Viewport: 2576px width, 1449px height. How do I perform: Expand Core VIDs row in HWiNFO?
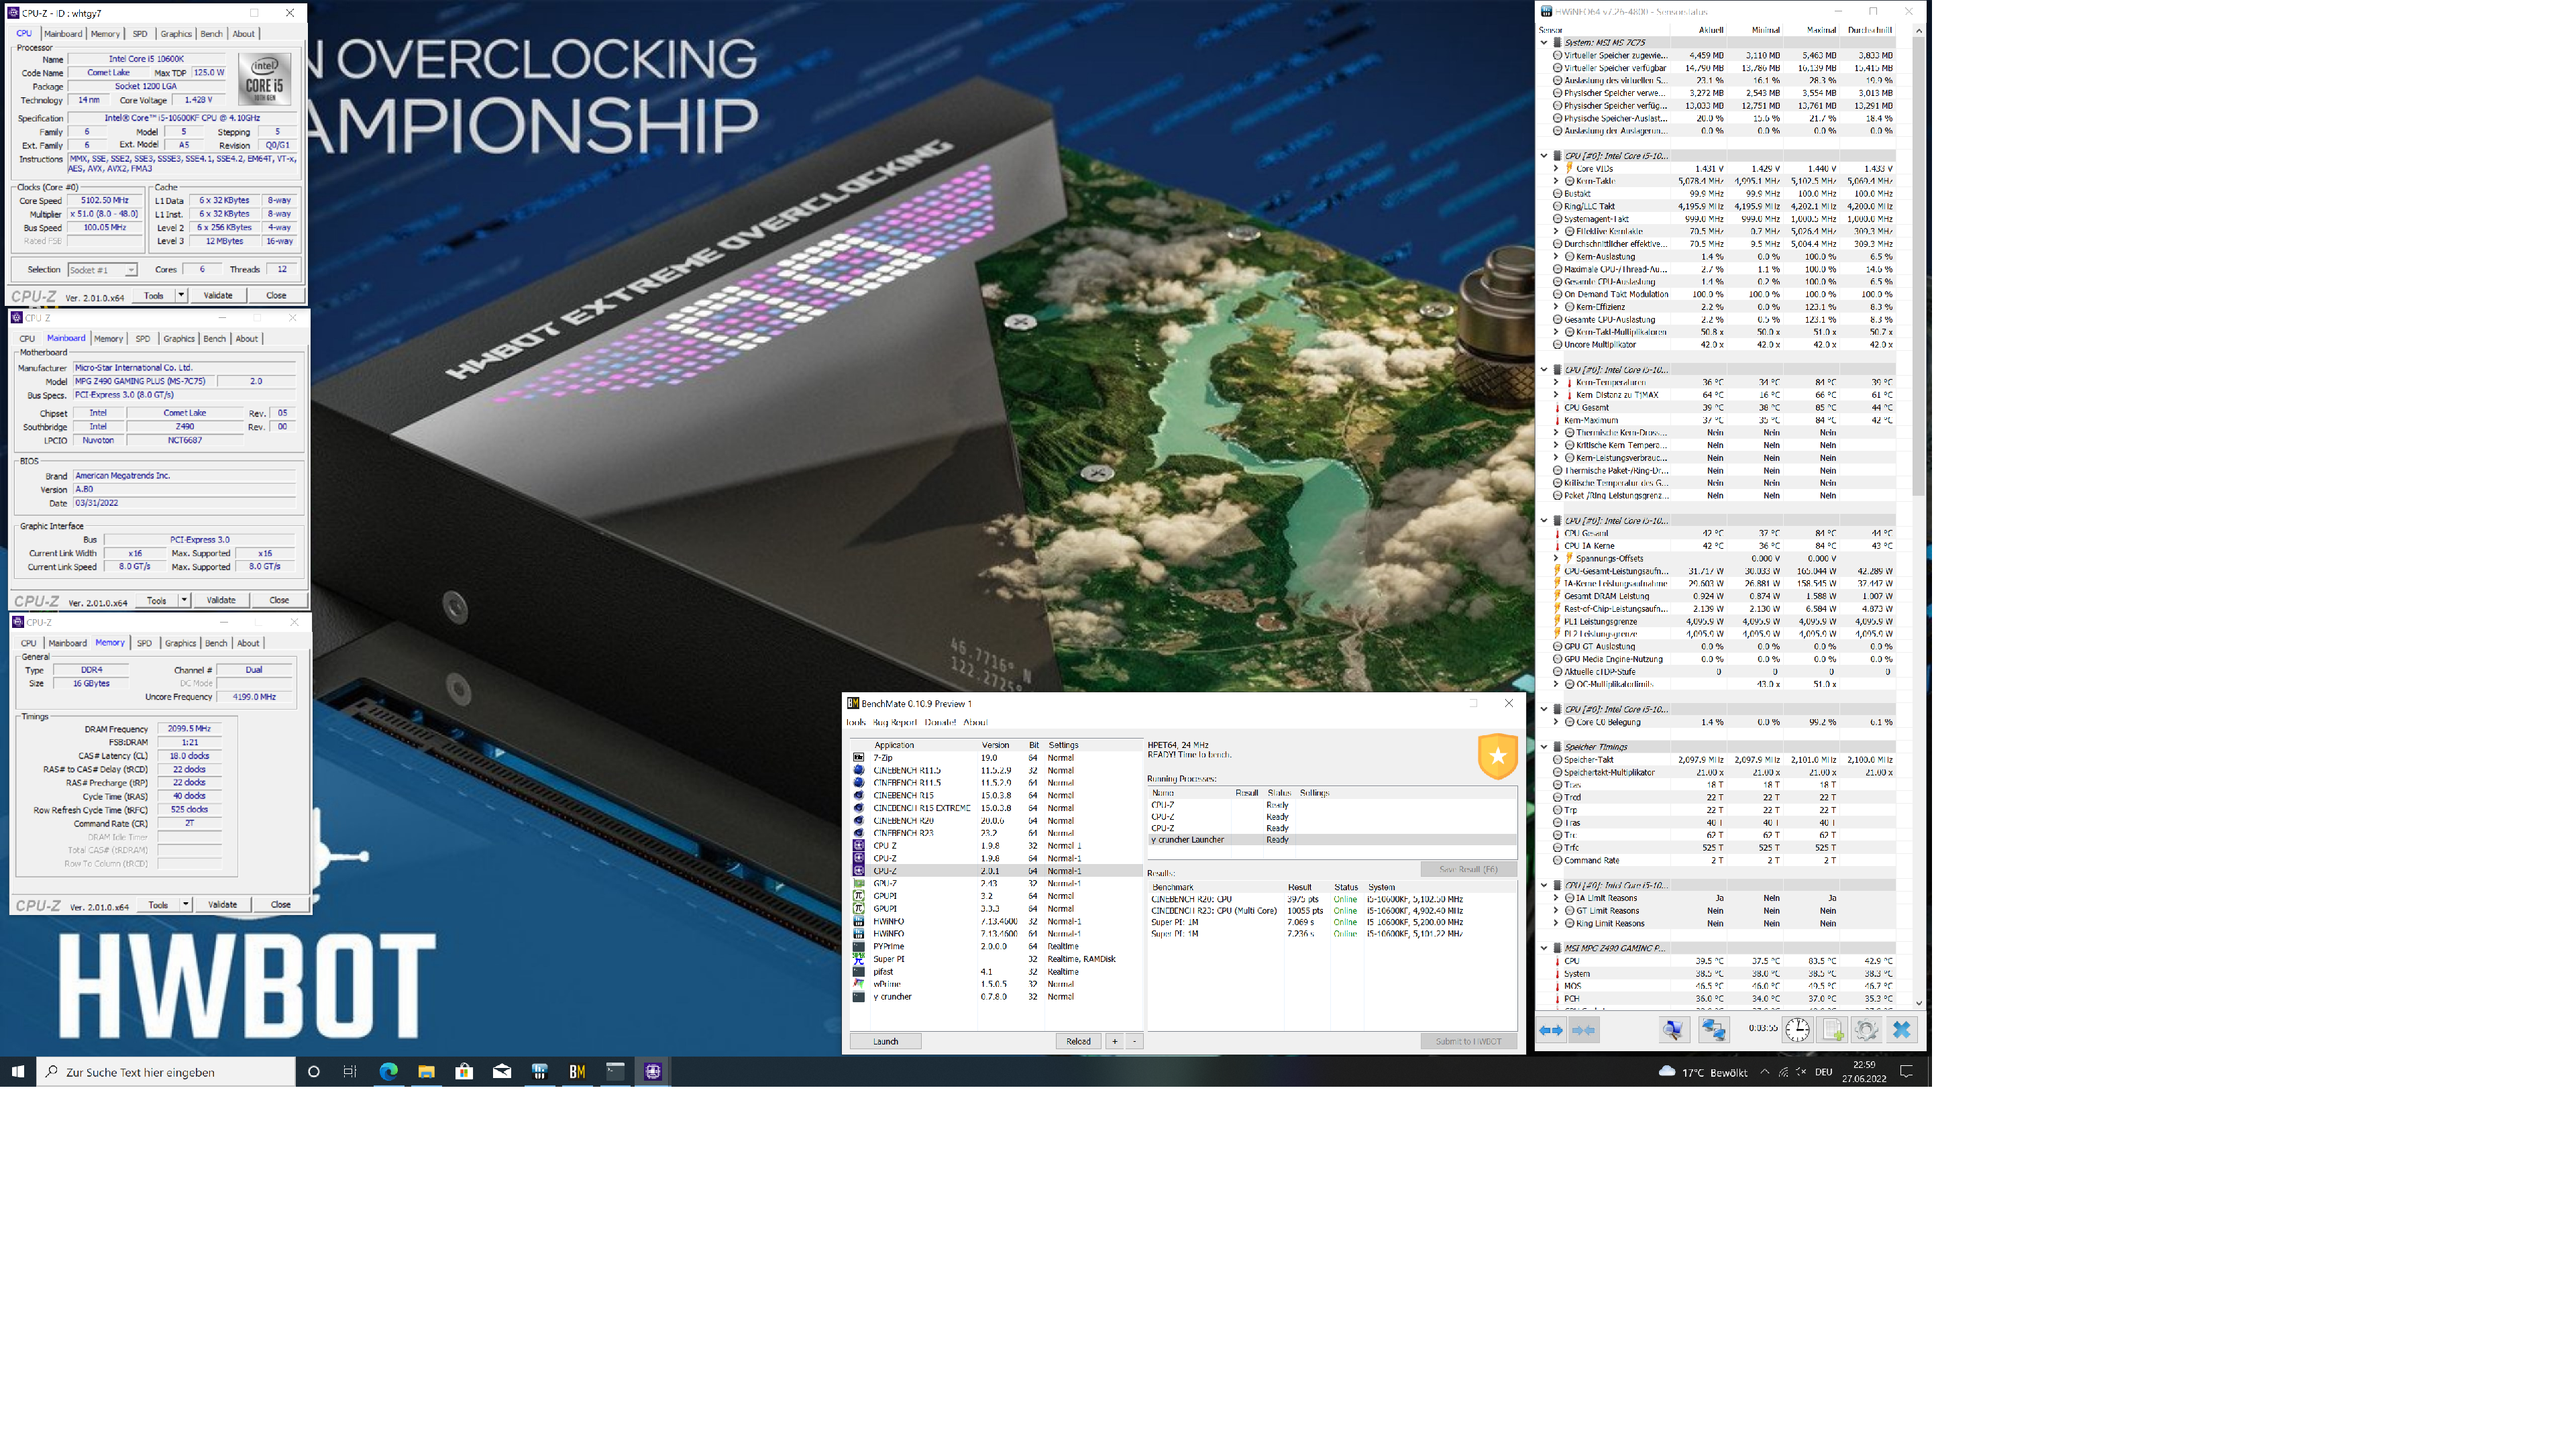(x=1555, y=169)
